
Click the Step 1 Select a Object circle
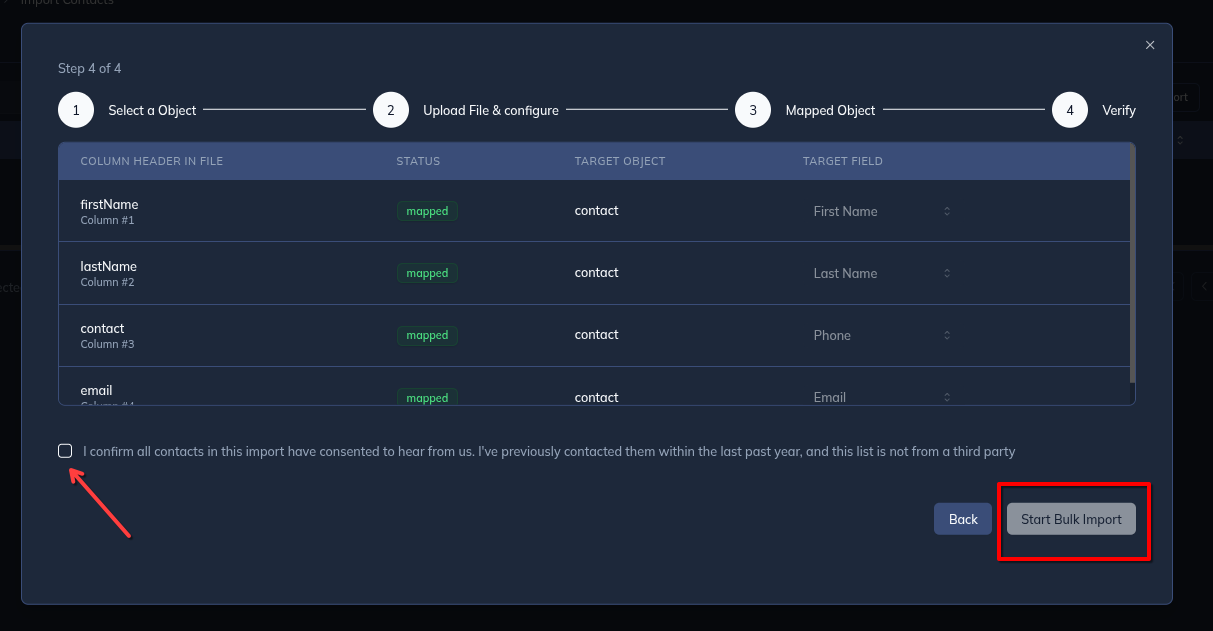pyautogui.click(x=76, y=109)
